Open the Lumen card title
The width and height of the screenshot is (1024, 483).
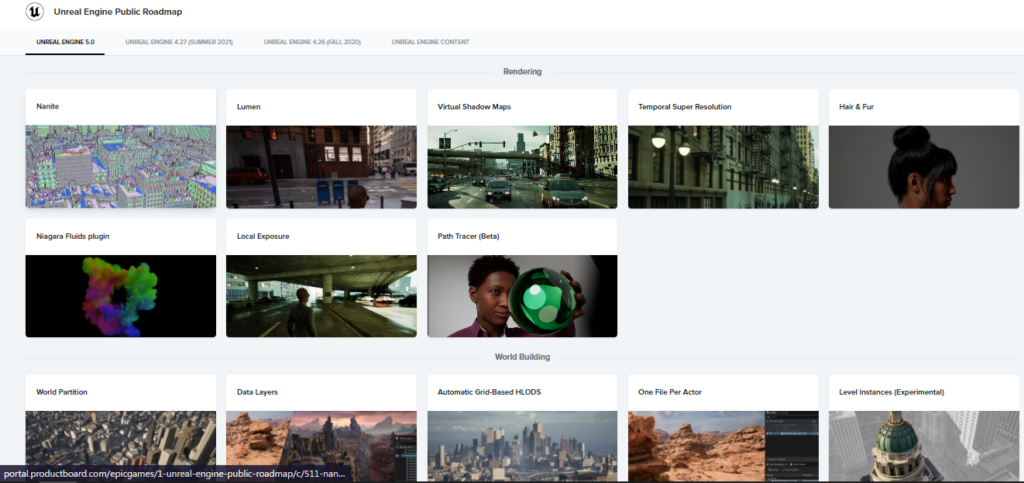coord(249,106)
